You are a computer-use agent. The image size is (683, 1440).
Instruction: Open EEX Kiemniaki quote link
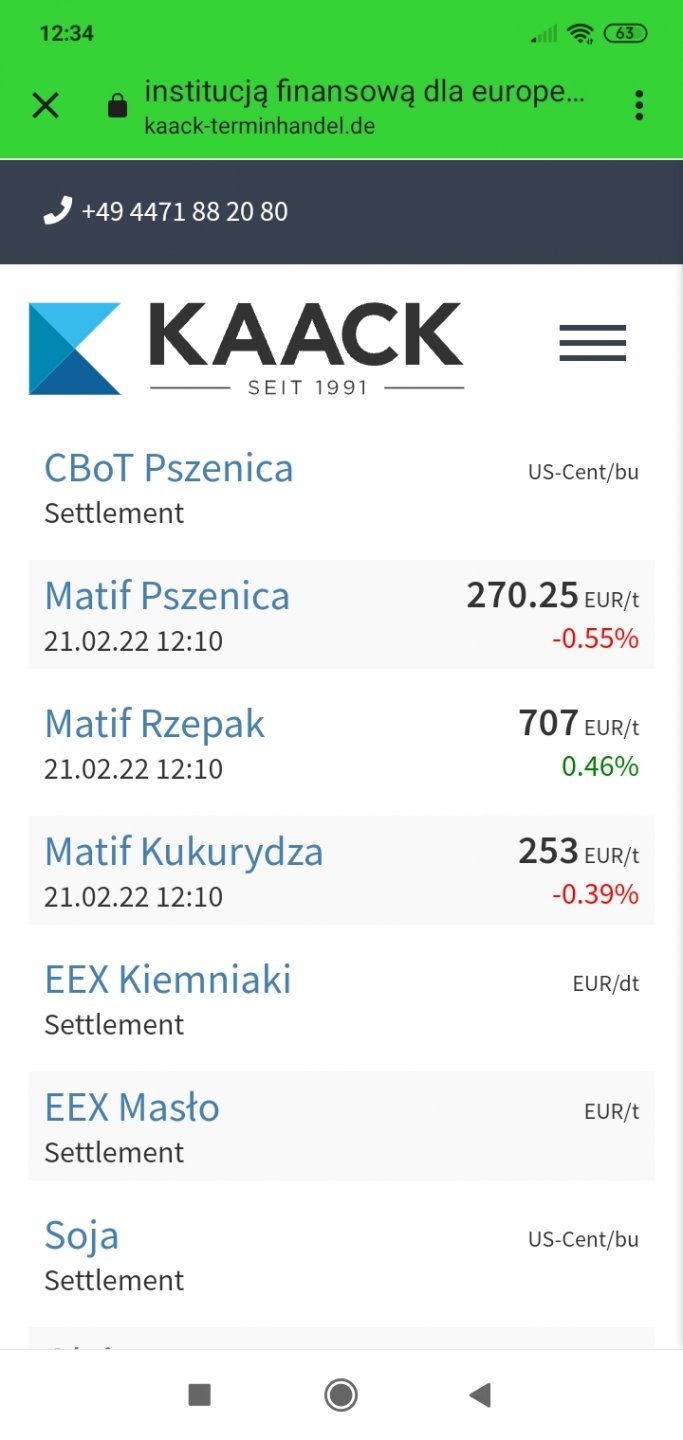pos(168,980)
